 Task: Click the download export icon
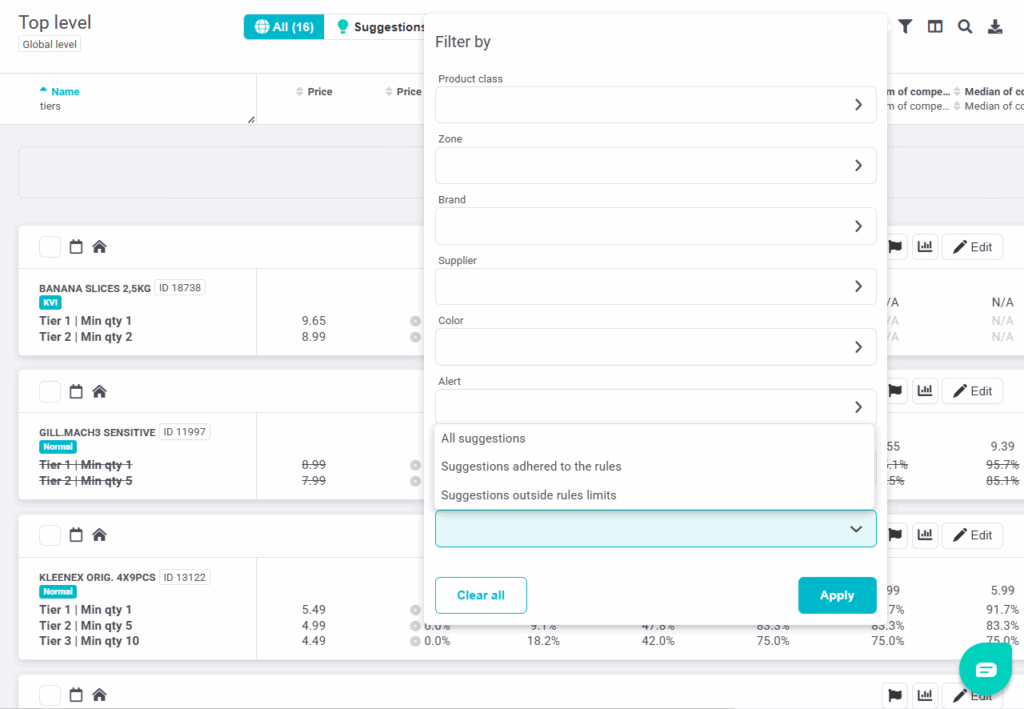(x=995, y=27)
